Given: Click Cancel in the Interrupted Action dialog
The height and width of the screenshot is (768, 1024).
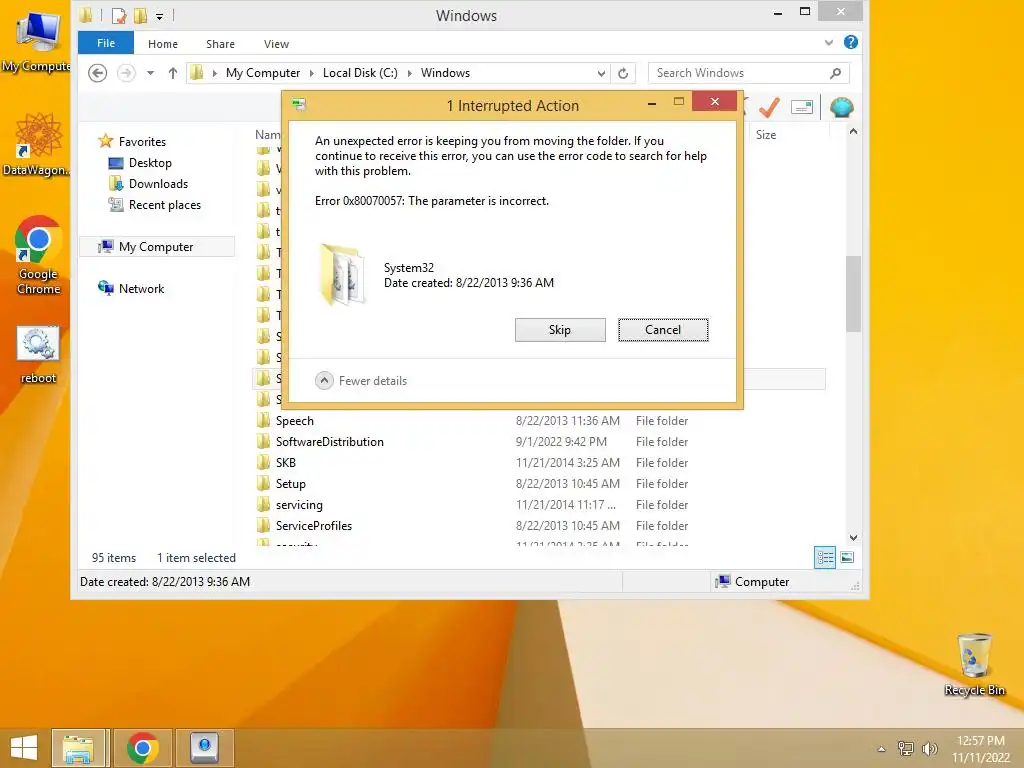Looking at the screenshot, I should 663,330.
